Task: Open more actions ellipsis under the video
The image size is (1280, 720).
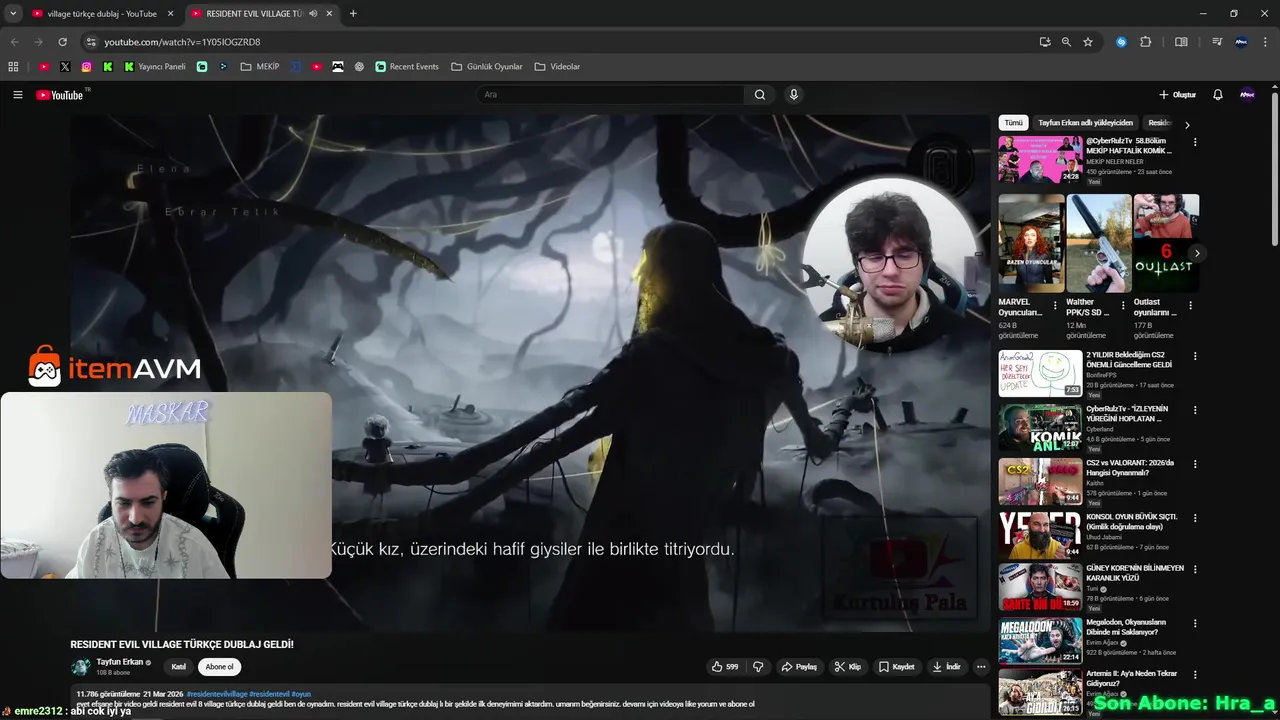Action: point(981,667)
